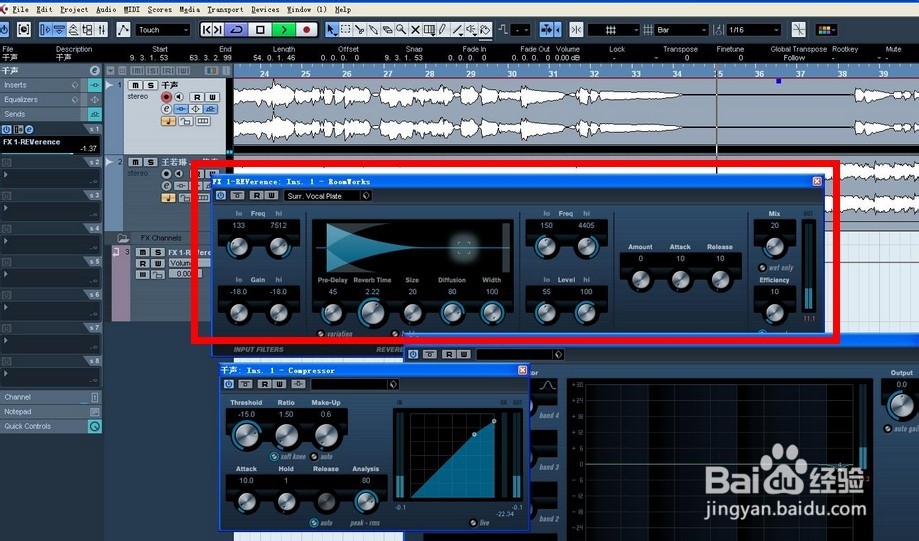The height and width of the screenshot is (541, 919).
Task: Toggle the Show Inspector toolbar icon
Action: coord(45,29)
